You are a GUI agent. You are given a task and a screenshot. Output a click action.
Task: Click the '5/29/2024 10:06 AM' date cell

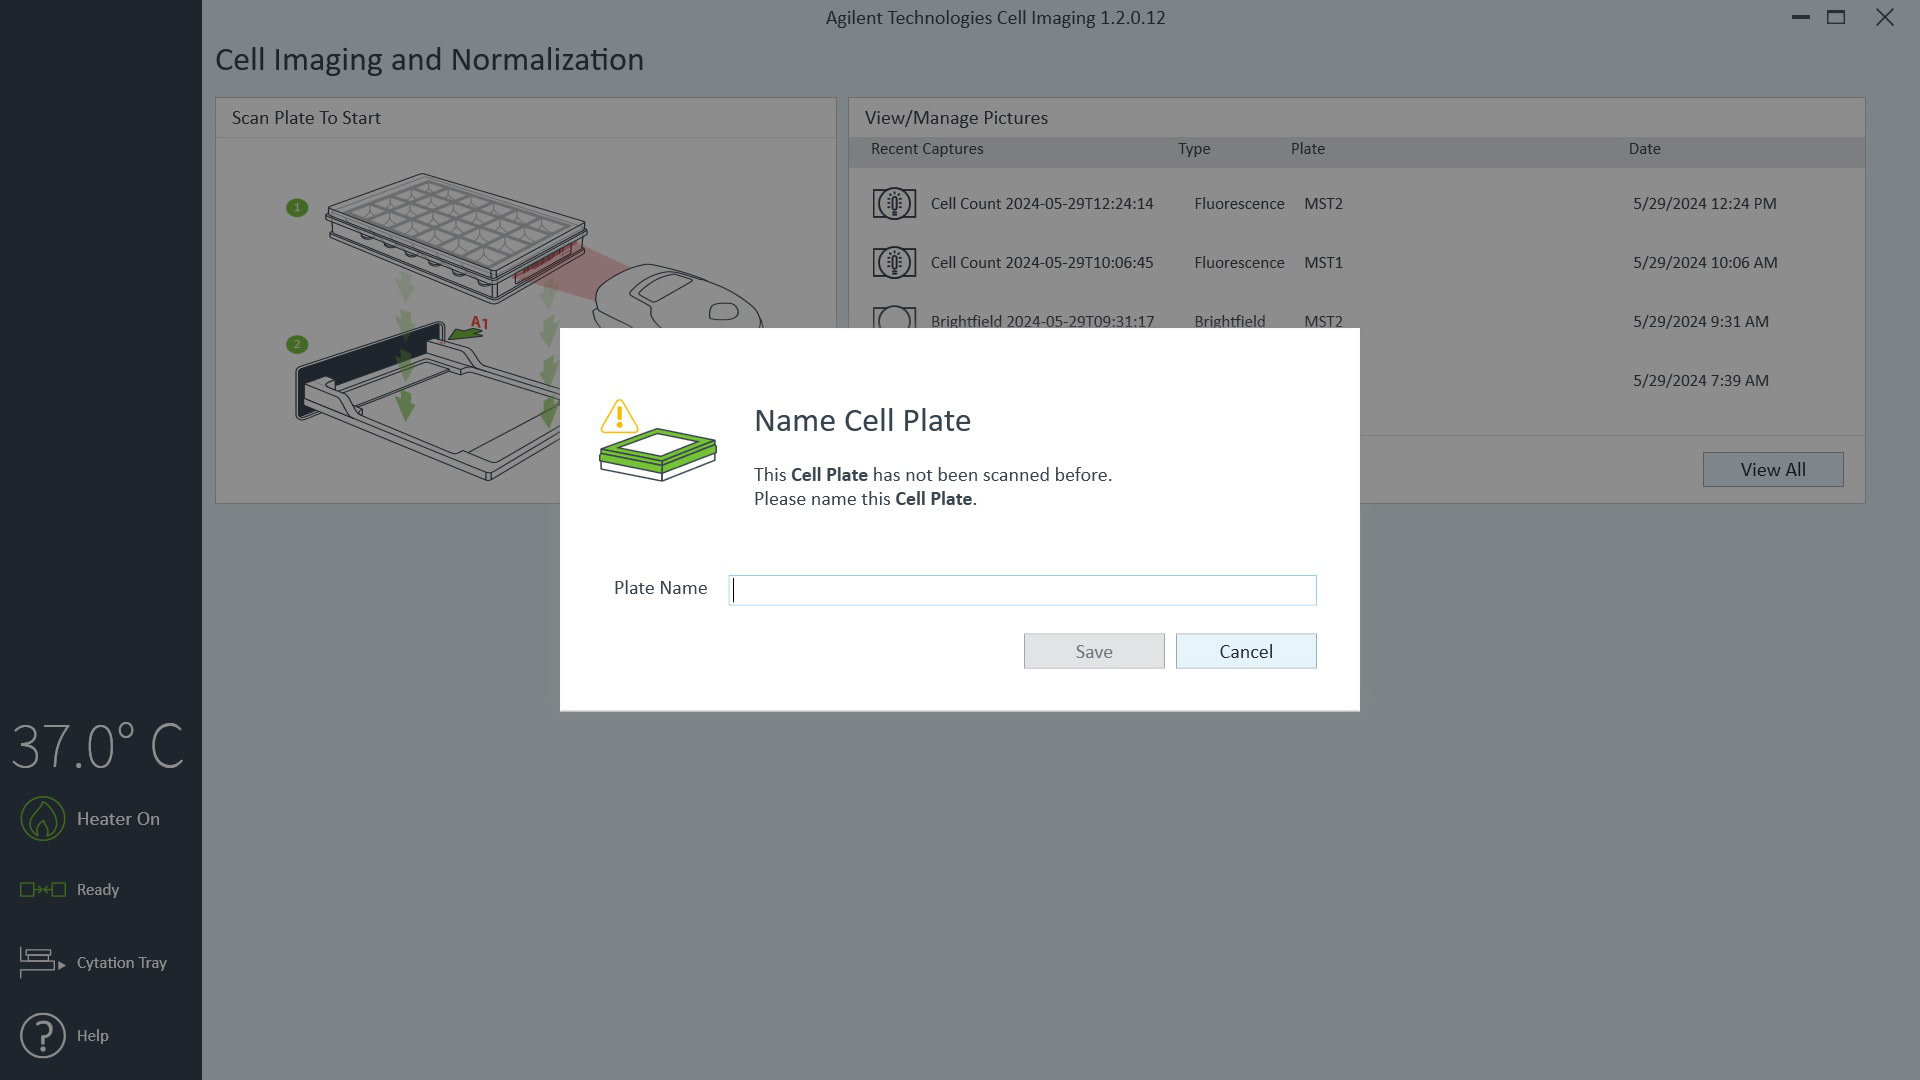1705,263
